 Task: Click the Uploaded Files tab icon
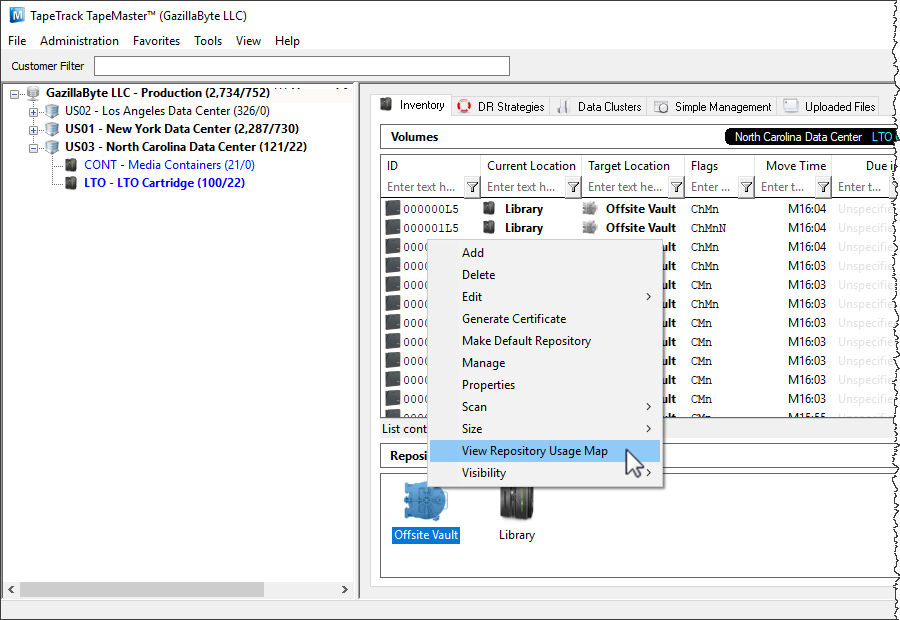pos(791,106)
